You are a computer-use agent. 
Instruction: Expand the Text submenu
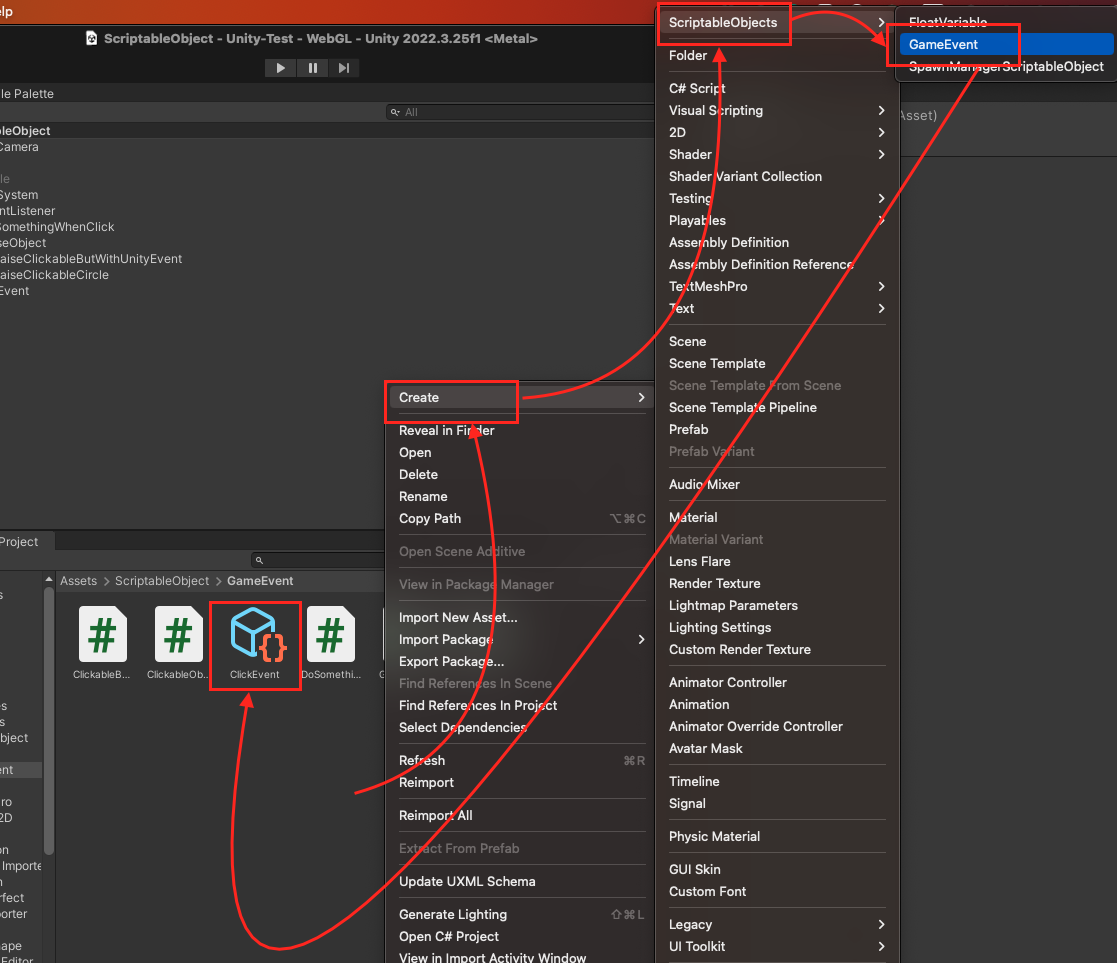[776, 308]
